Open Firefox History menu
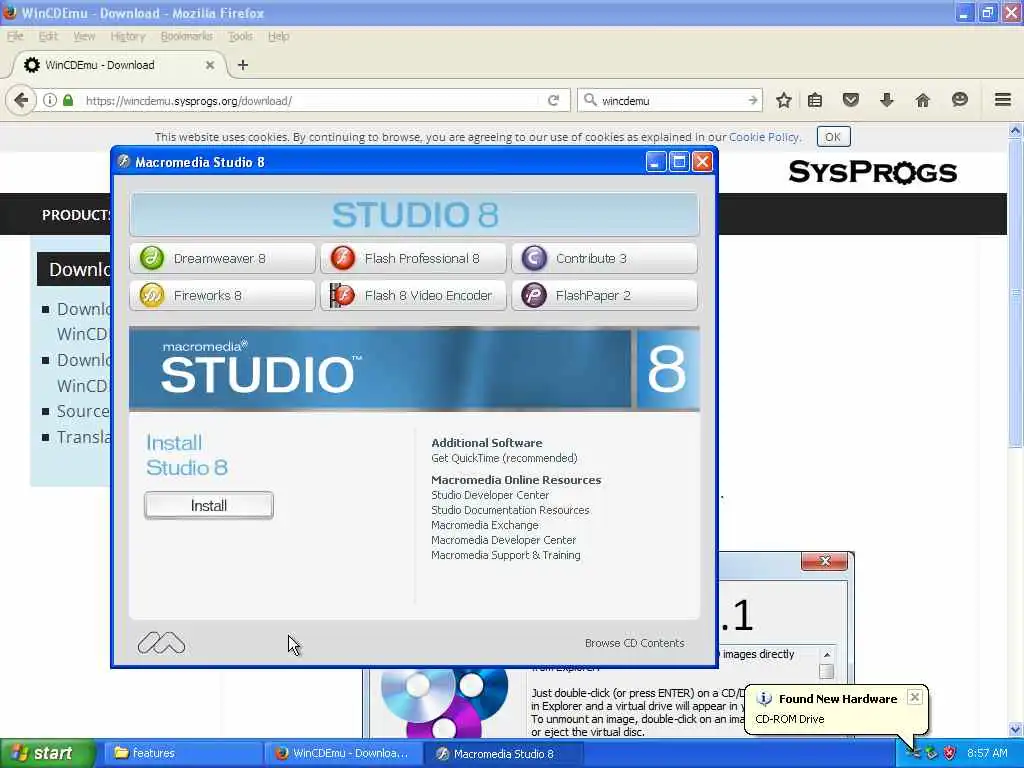Screen dimensions: 1024x768 (x=128, y=37)
